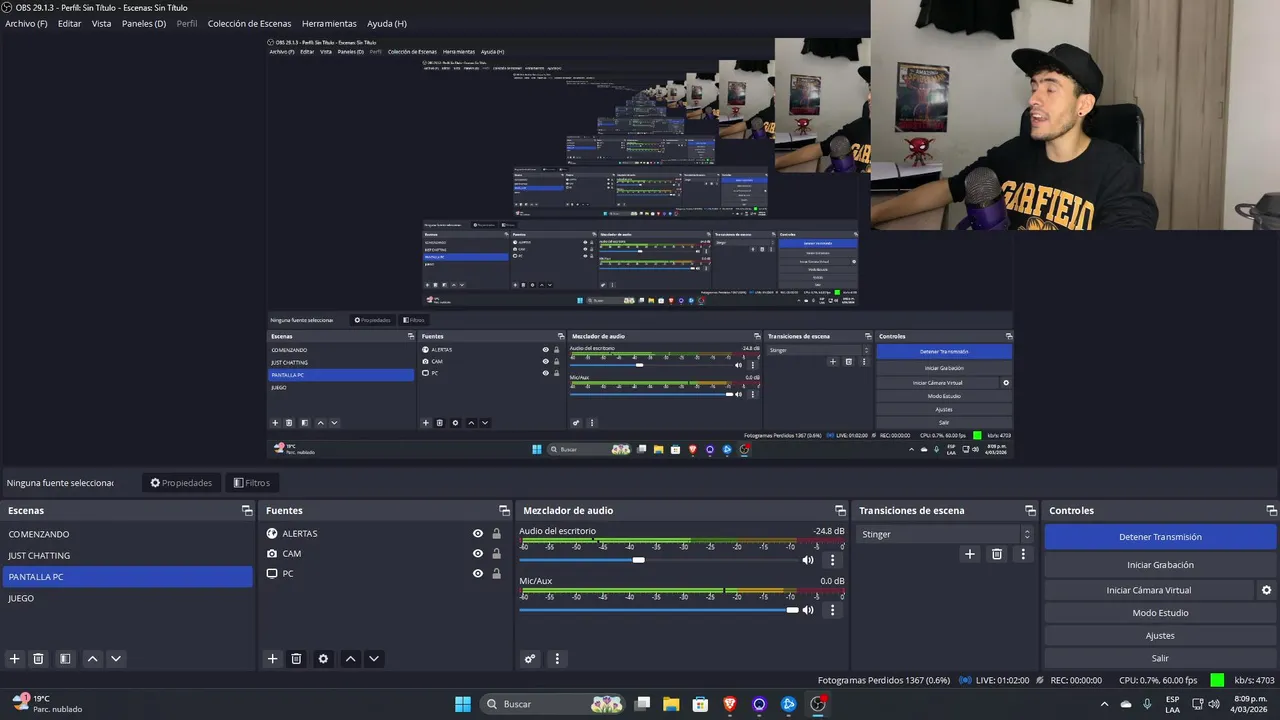1280x720 pixels.
Task: Click Salir button
Action: point(1160,658)
